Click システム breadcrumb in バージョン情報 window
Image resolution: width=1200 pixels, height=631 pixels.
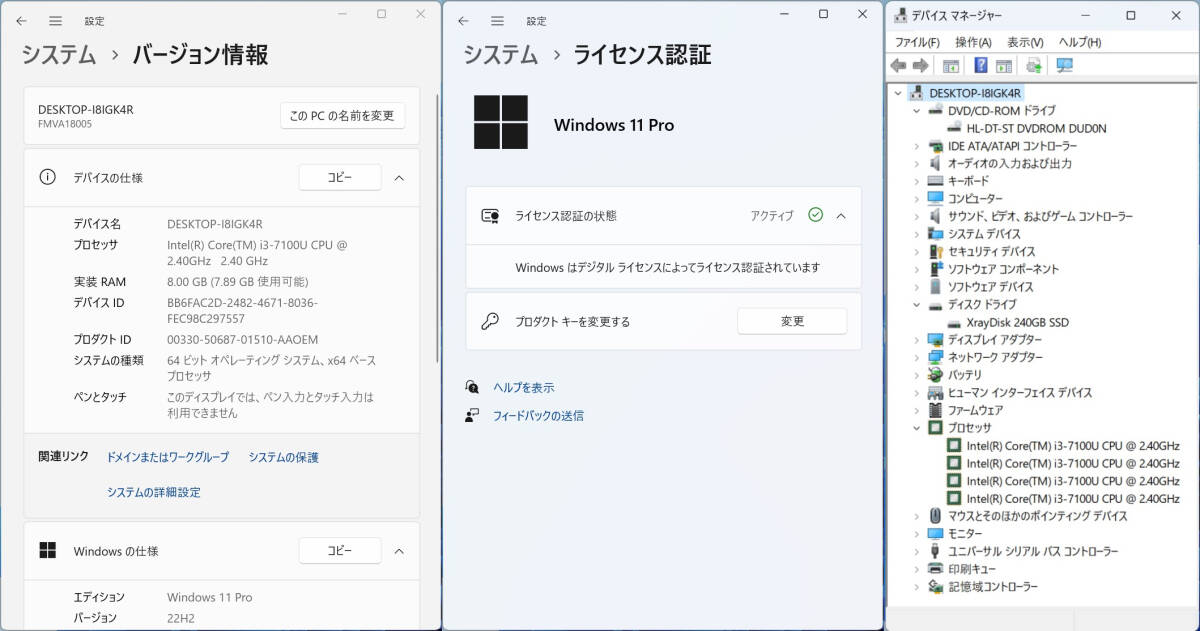59,55
